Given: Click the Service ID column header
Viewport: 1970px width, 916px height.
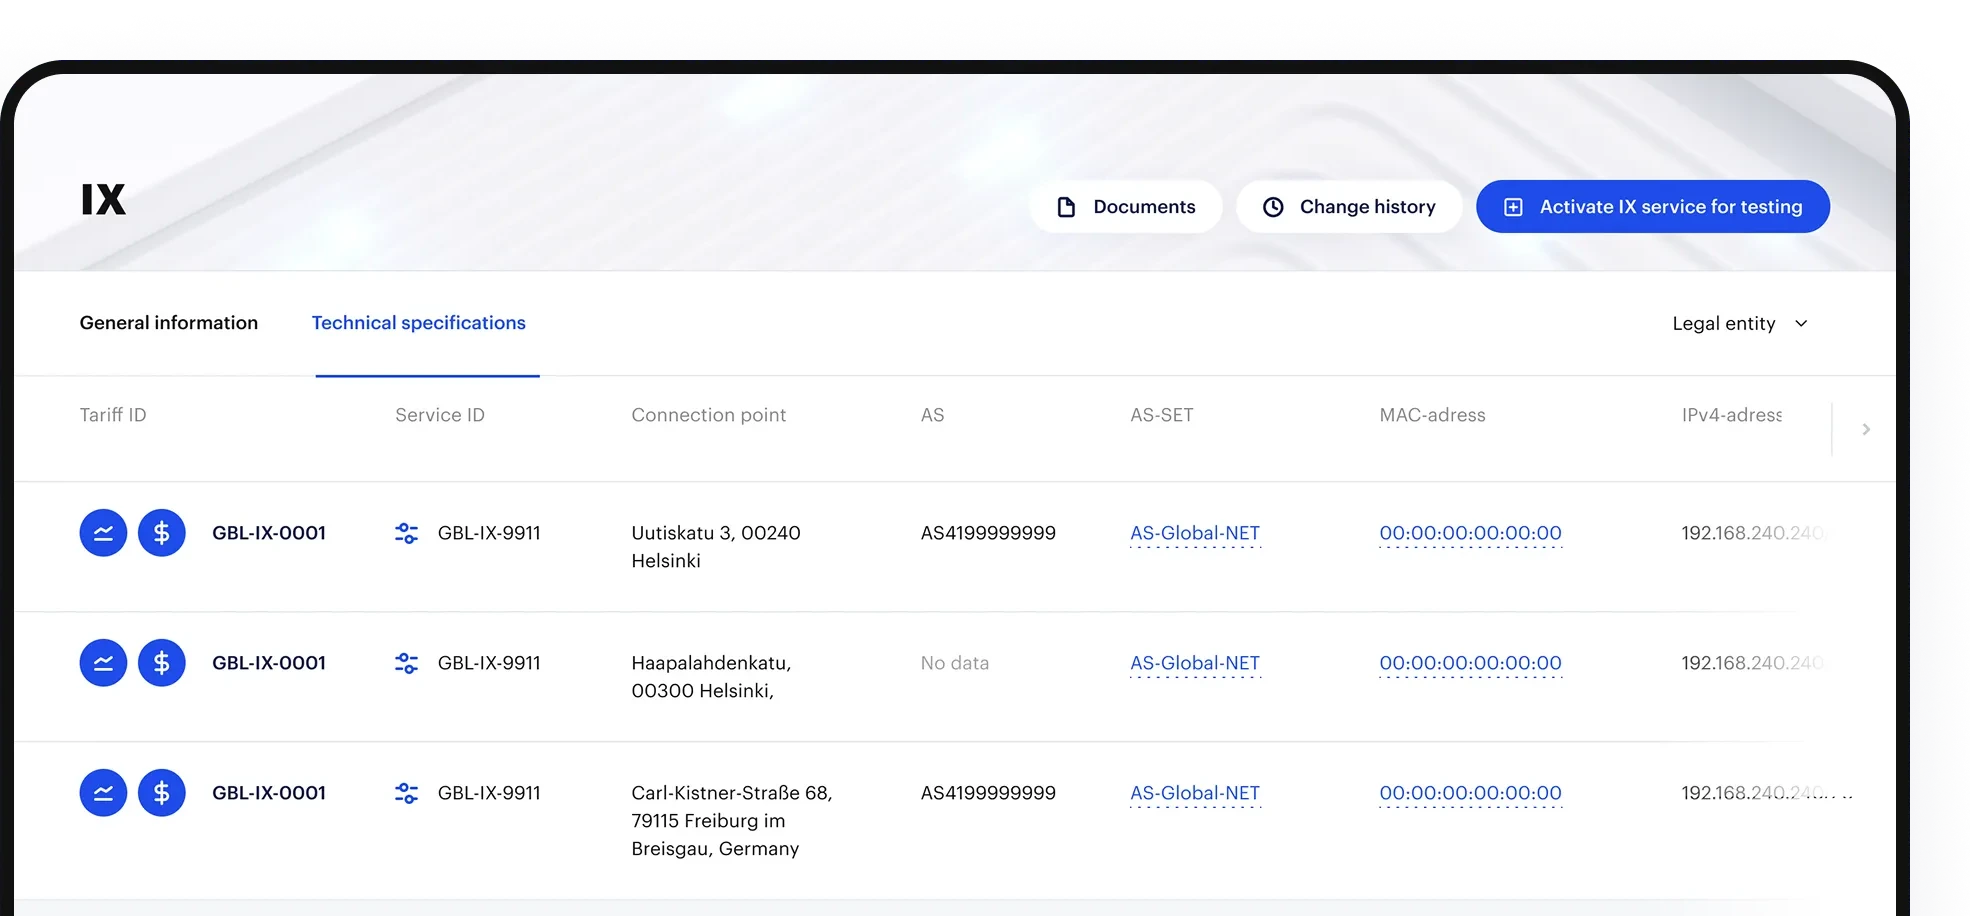Looking at the screenshot, I should pos(440,415).
